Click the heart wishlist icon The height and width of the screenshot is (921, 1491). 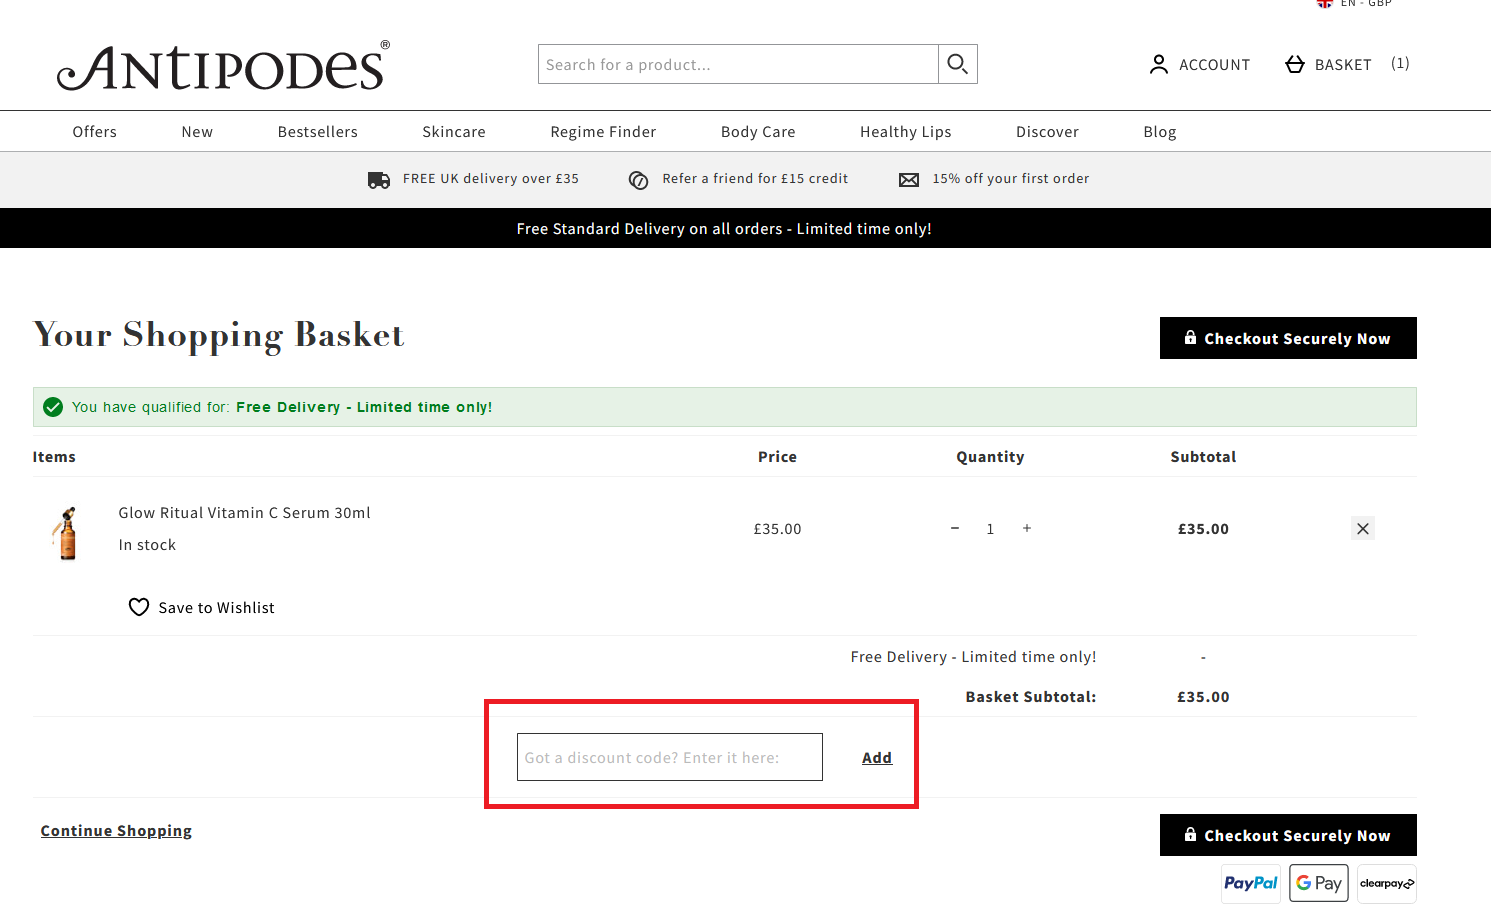pyautogui.click(x=139, y=607)
